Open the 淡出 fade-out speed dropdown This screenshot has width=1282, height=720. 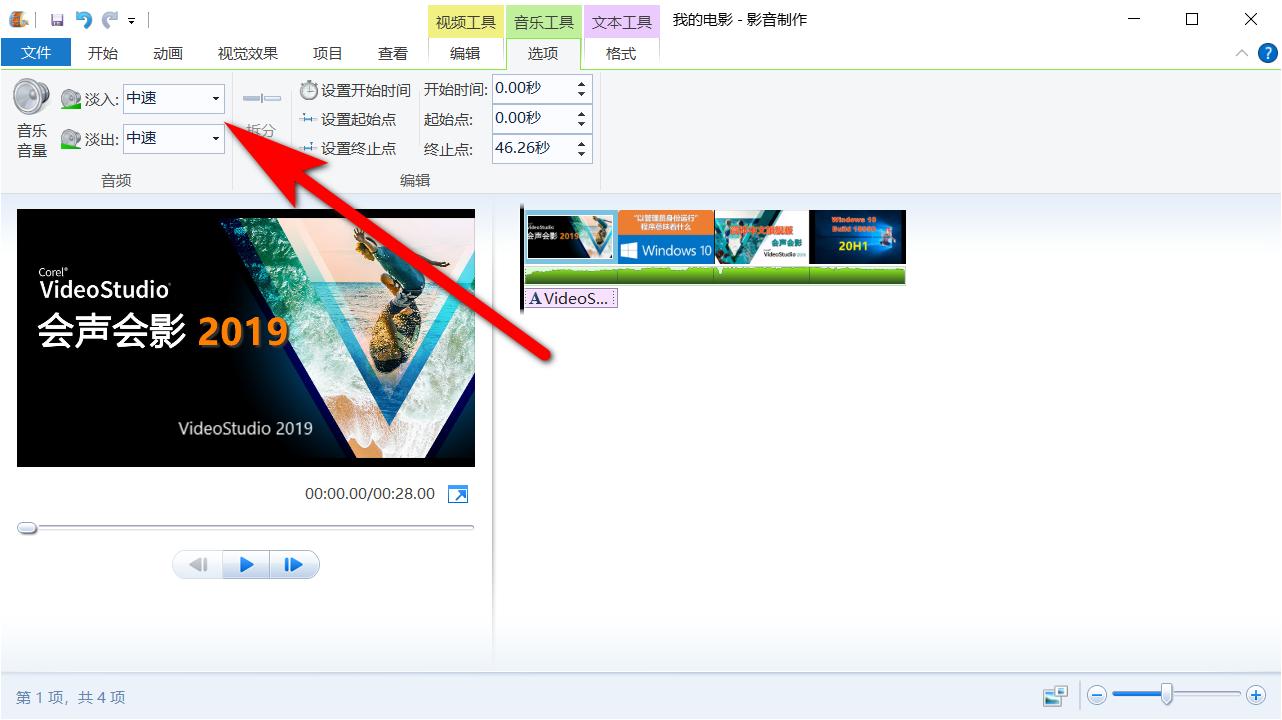pos(214,138)
